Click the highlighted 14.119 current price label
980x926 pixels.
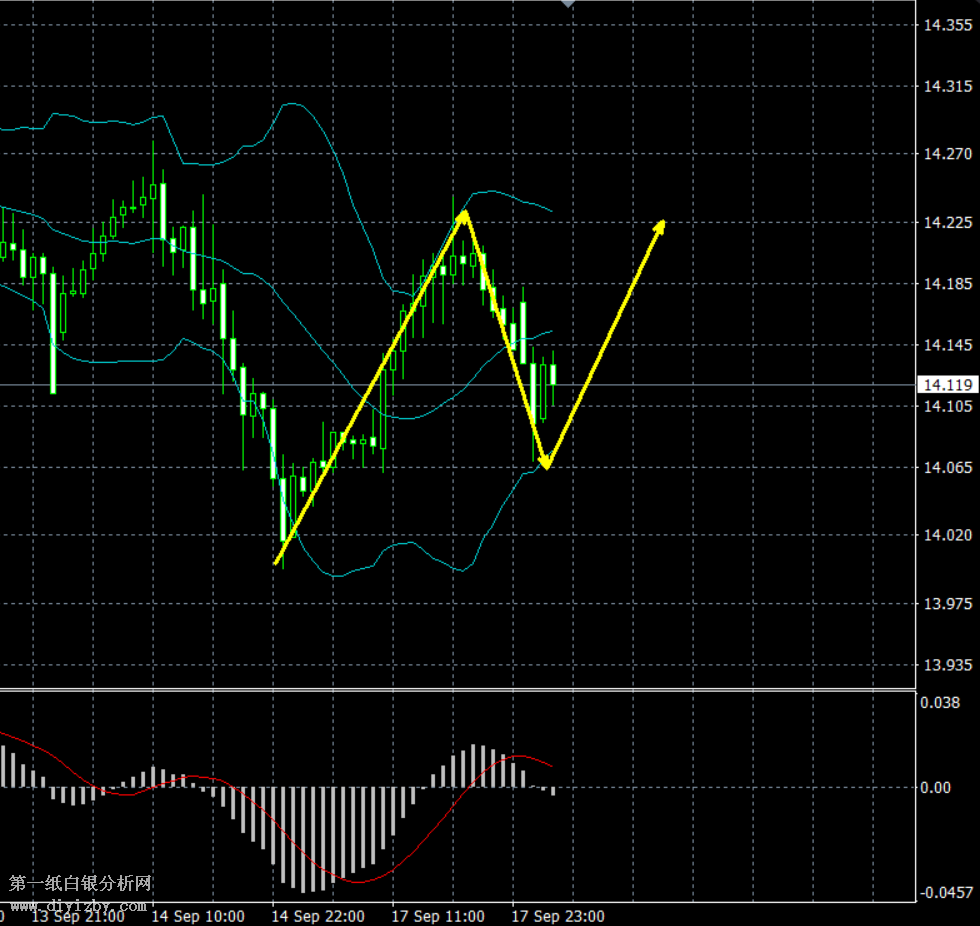click(941, 385)
